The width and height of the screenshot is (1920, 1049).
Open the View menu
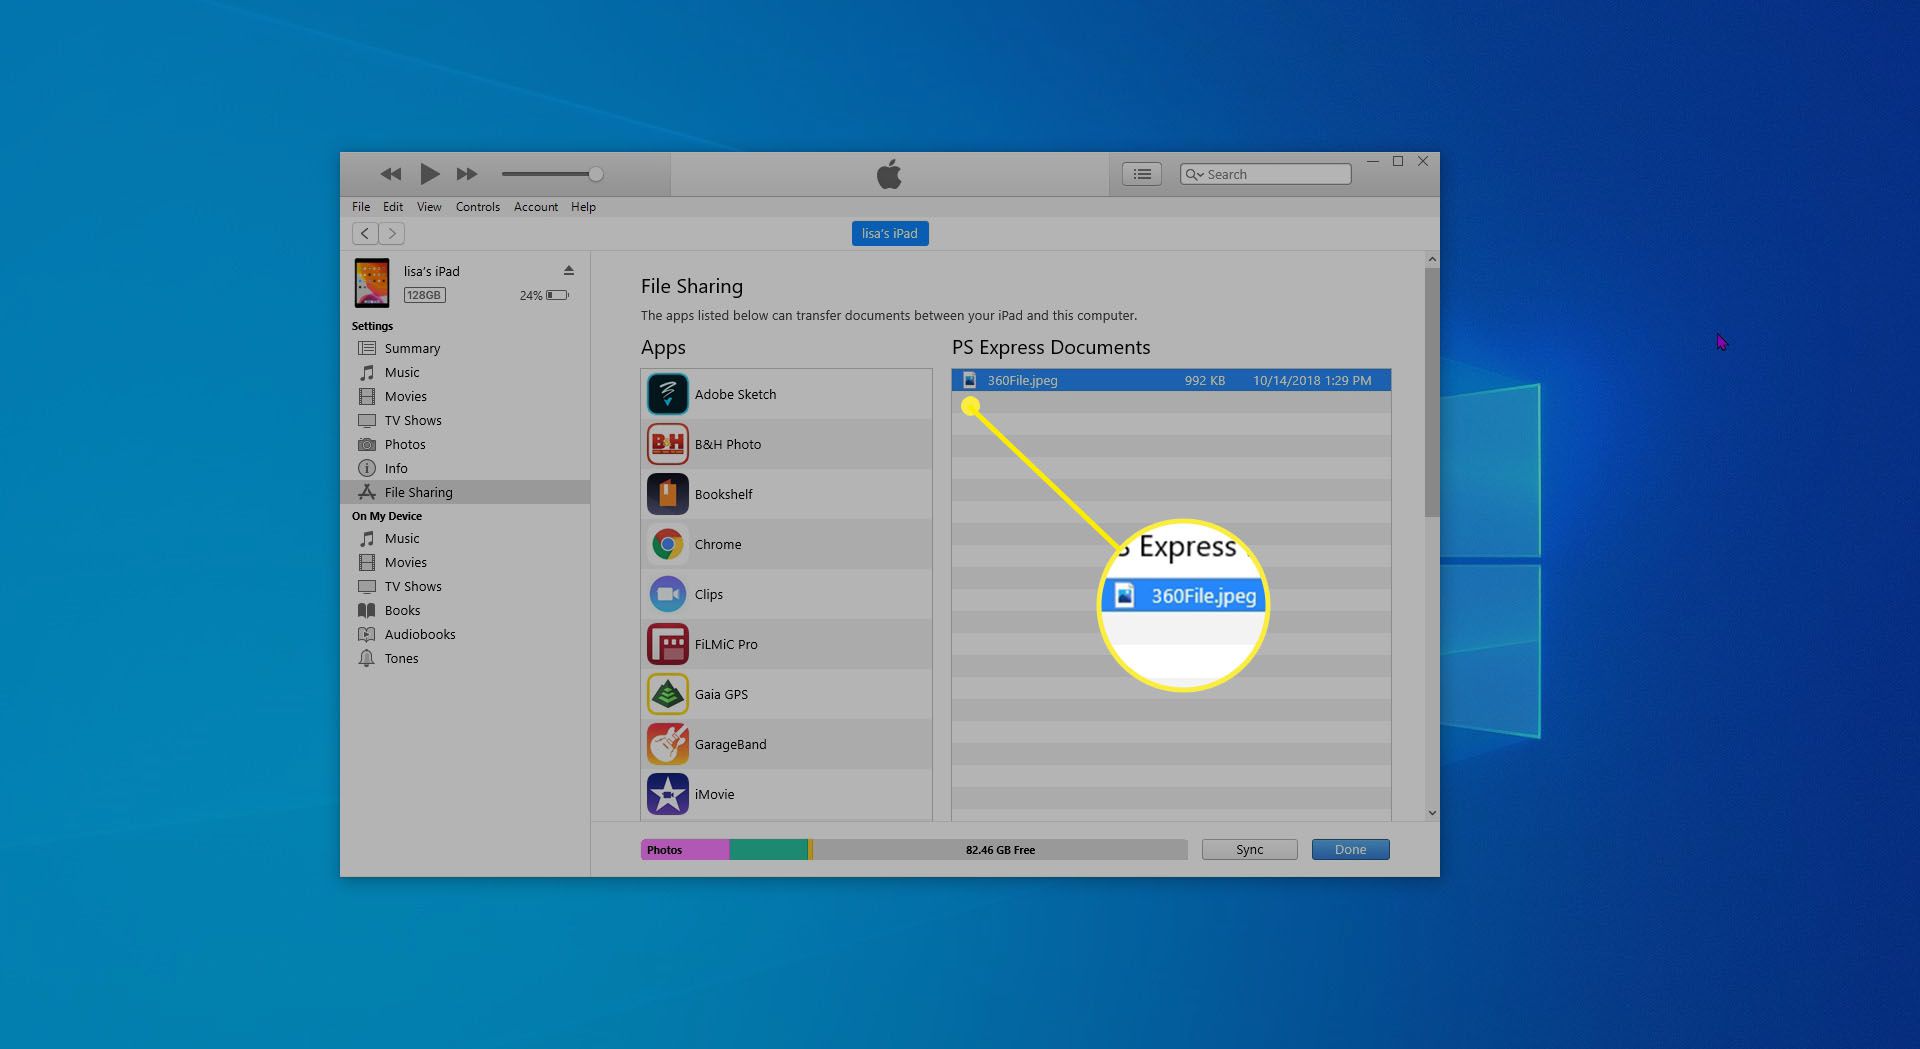tap(429, 207)
